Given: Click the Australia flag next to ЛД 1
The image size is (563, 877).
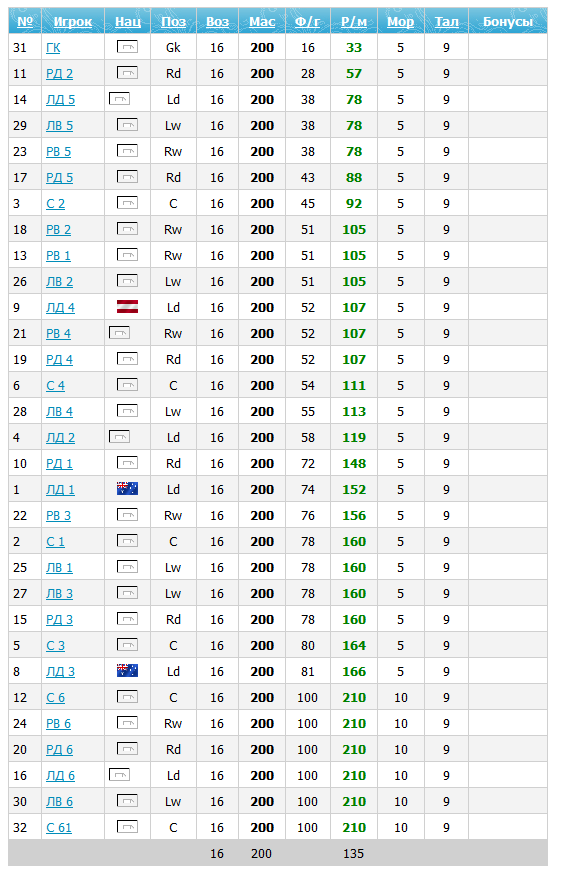Looking at the screenshot, I should click(127, 489).
